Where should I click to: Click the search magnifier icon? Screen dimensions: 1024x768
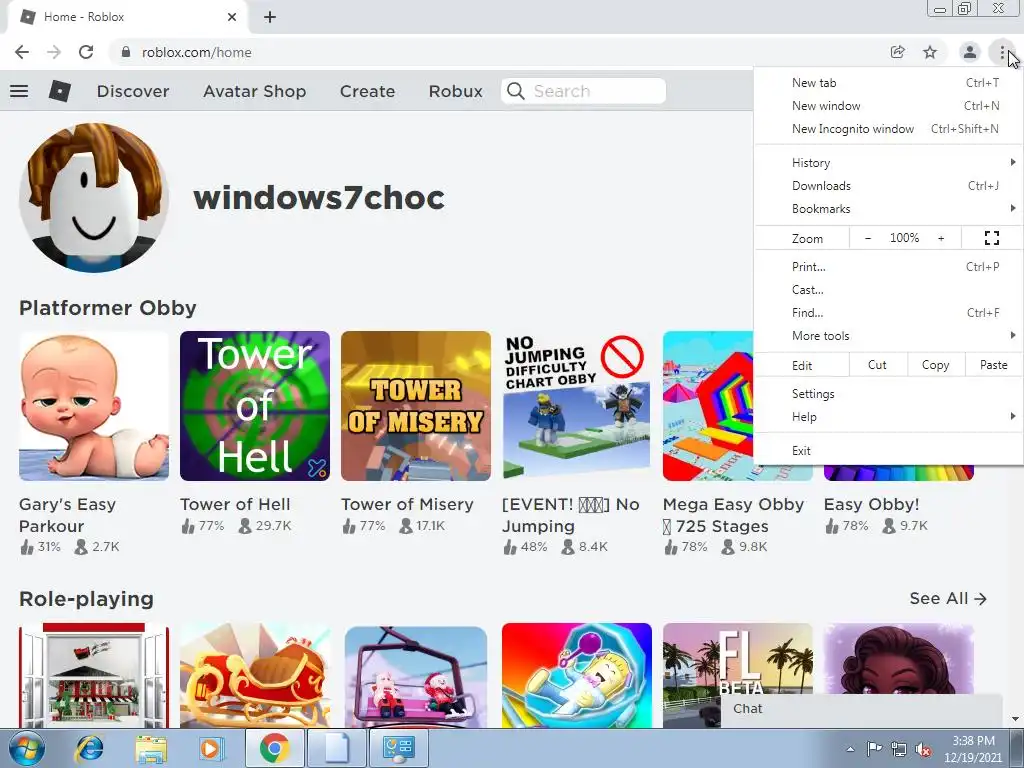pos(516,91)
